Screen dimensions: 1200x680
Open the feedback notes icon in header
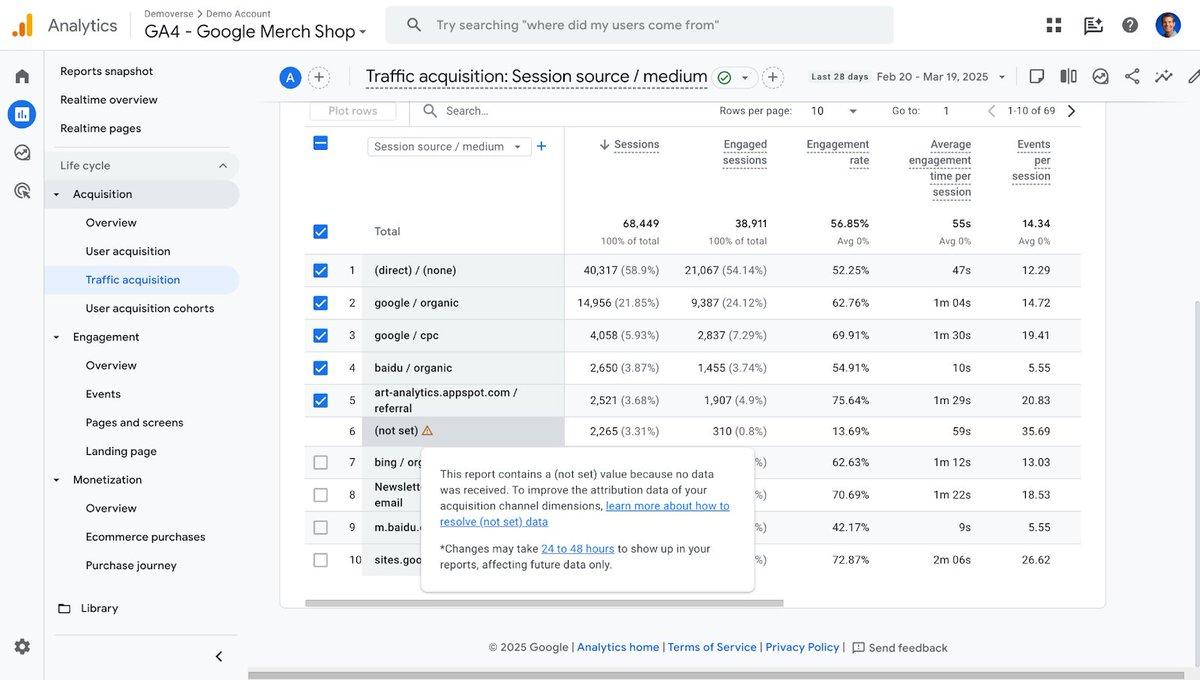click(x=1093, y=25)
